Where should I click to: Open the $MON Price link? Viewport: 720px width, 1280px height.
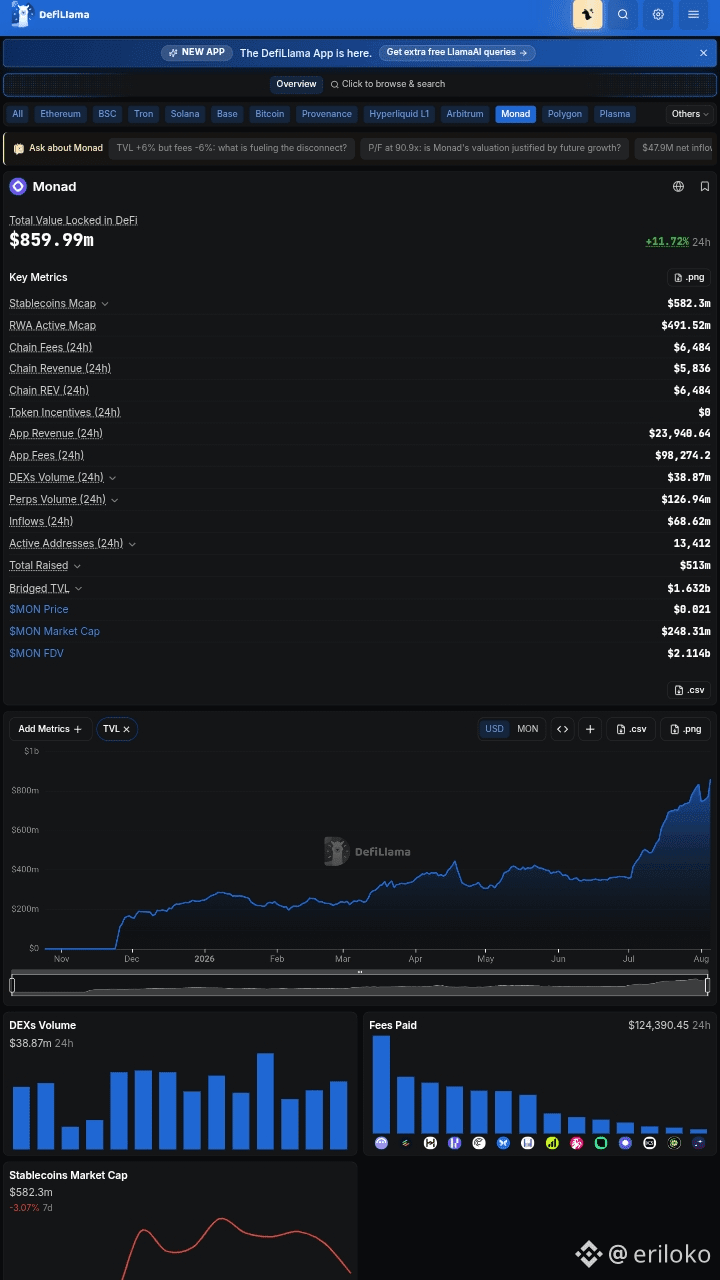click(x=39, y=609)
